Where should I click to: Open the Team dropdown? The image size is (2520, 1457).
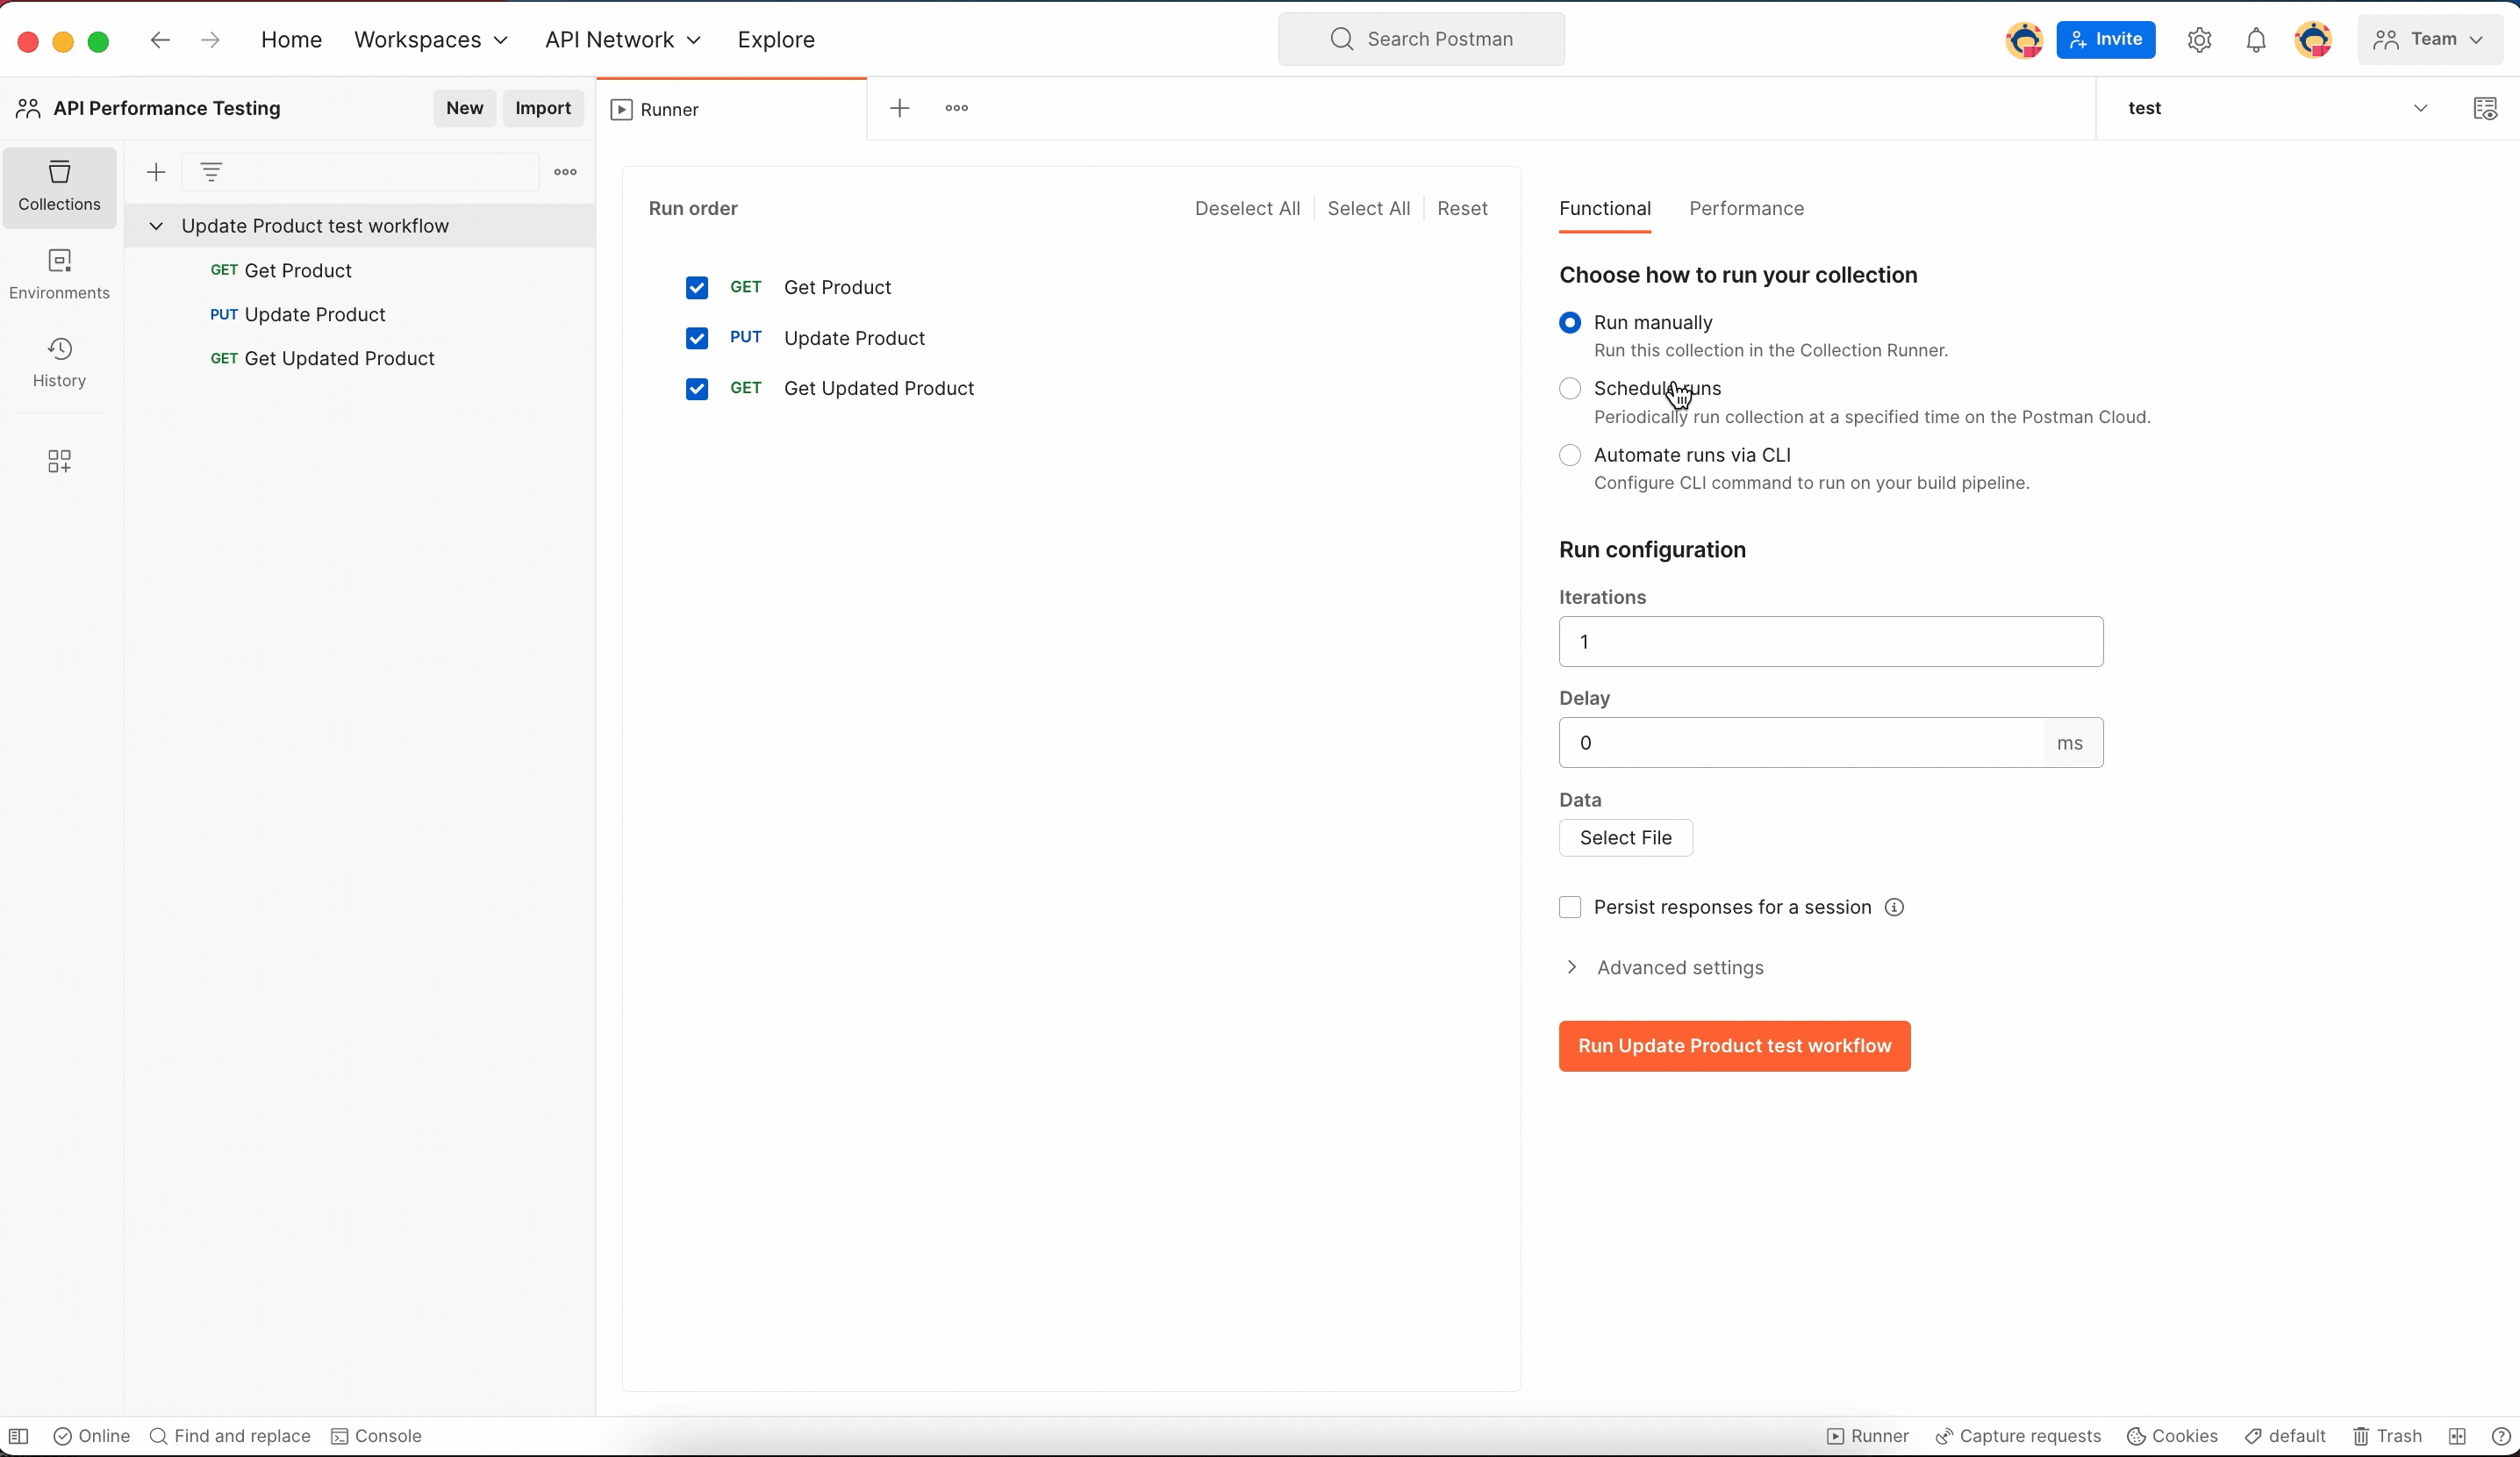(x=2429, y=40)
